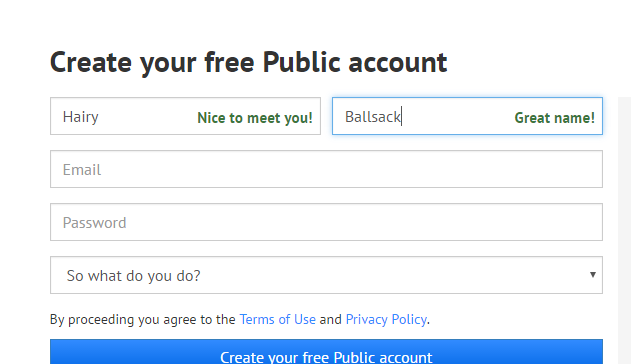This screenshot has height=364, width=631.
Task: Open the Privacy Policy link
Action: pyautogui.click(x=386, y=319)
